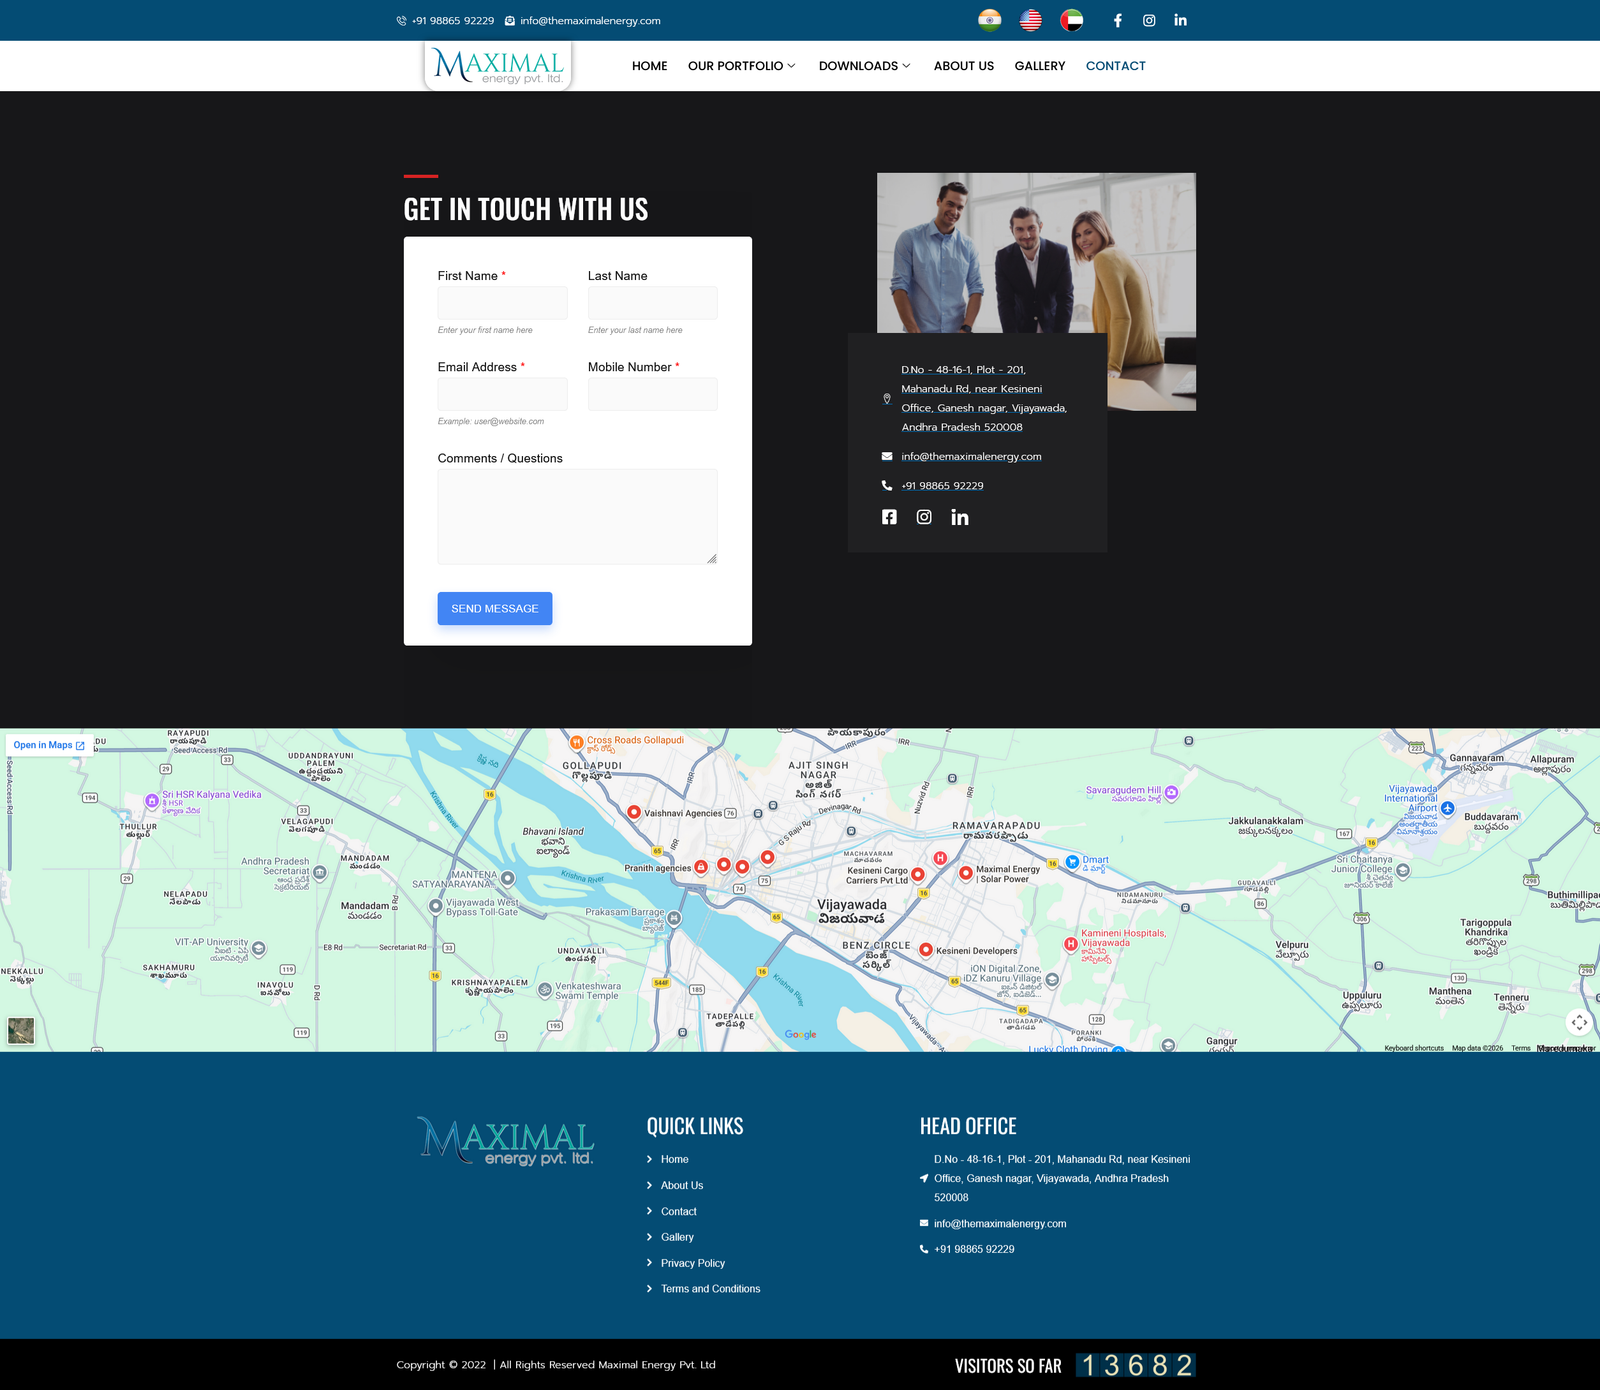Click the Venkateshwara Swami Temple marker
The width and height of the screenshot is (1600, 1390).
tap(545, 990)
